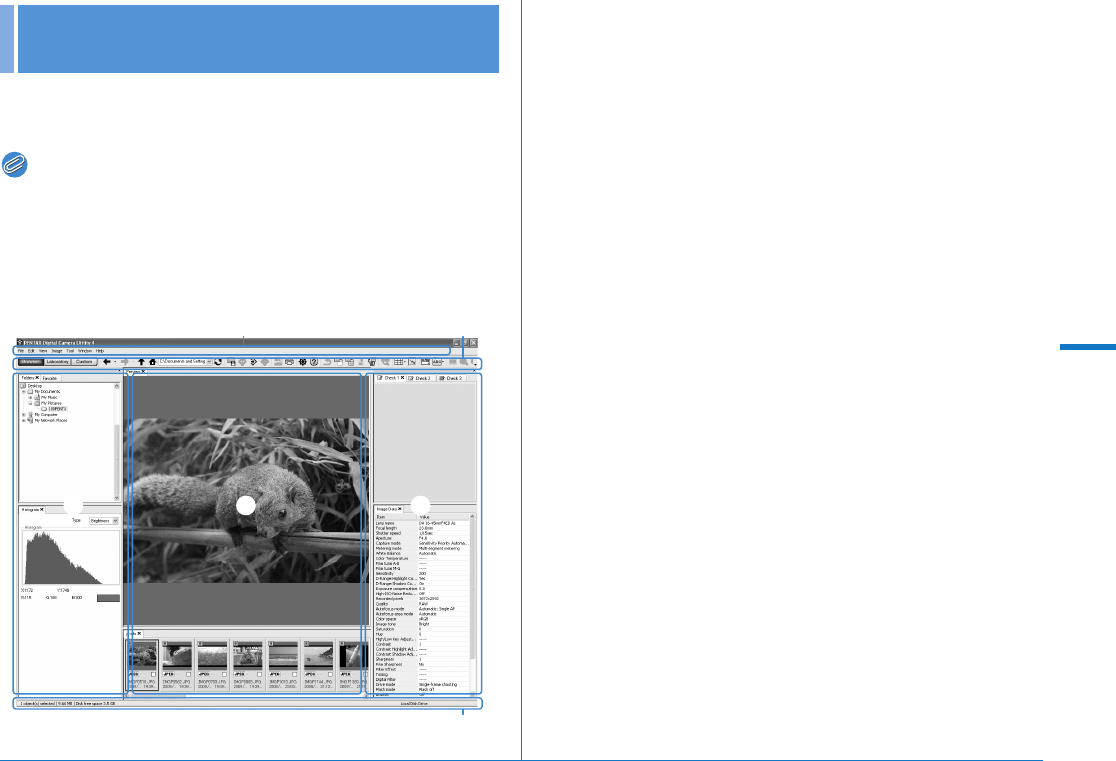The height and width of the screenshot is (761, 1116).
Task: Tick the checkbox under the first thumbnail
Action: 153,674
